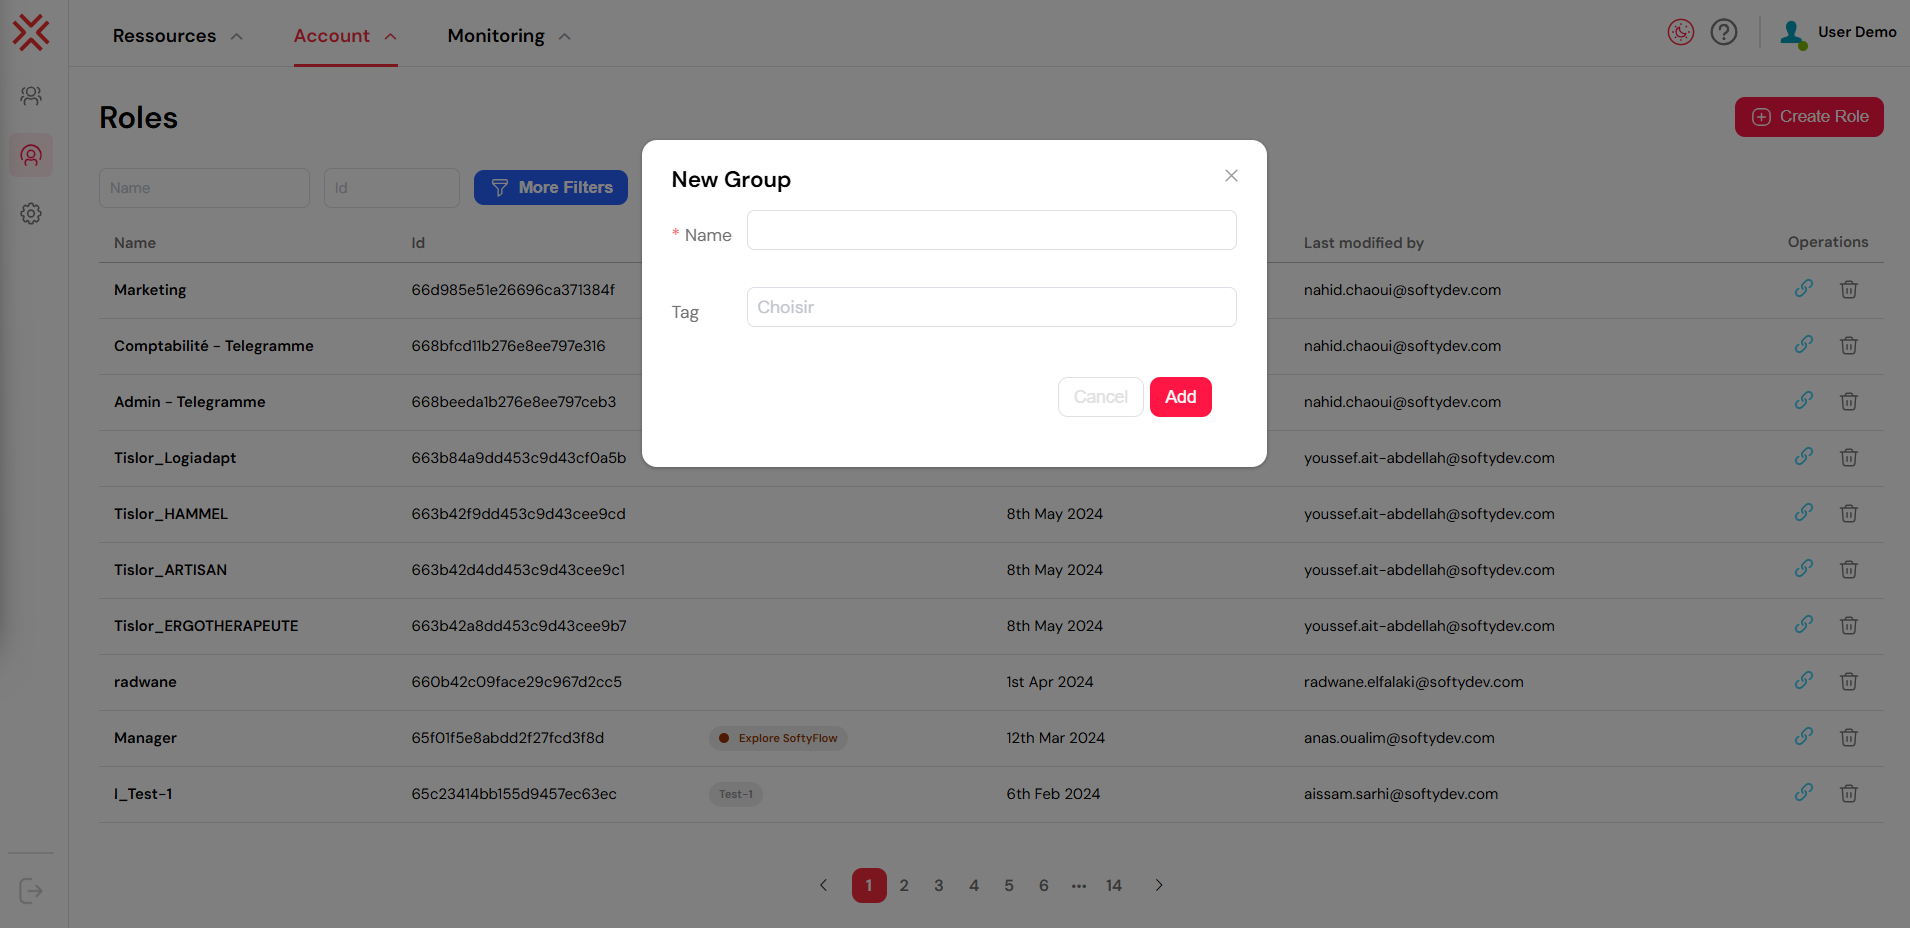Click link icon for Tislor_ERGOTHERAPEUTE
Viewport: 1910px width, 928px height.
pyautogui.click(x=1804, y=625)
